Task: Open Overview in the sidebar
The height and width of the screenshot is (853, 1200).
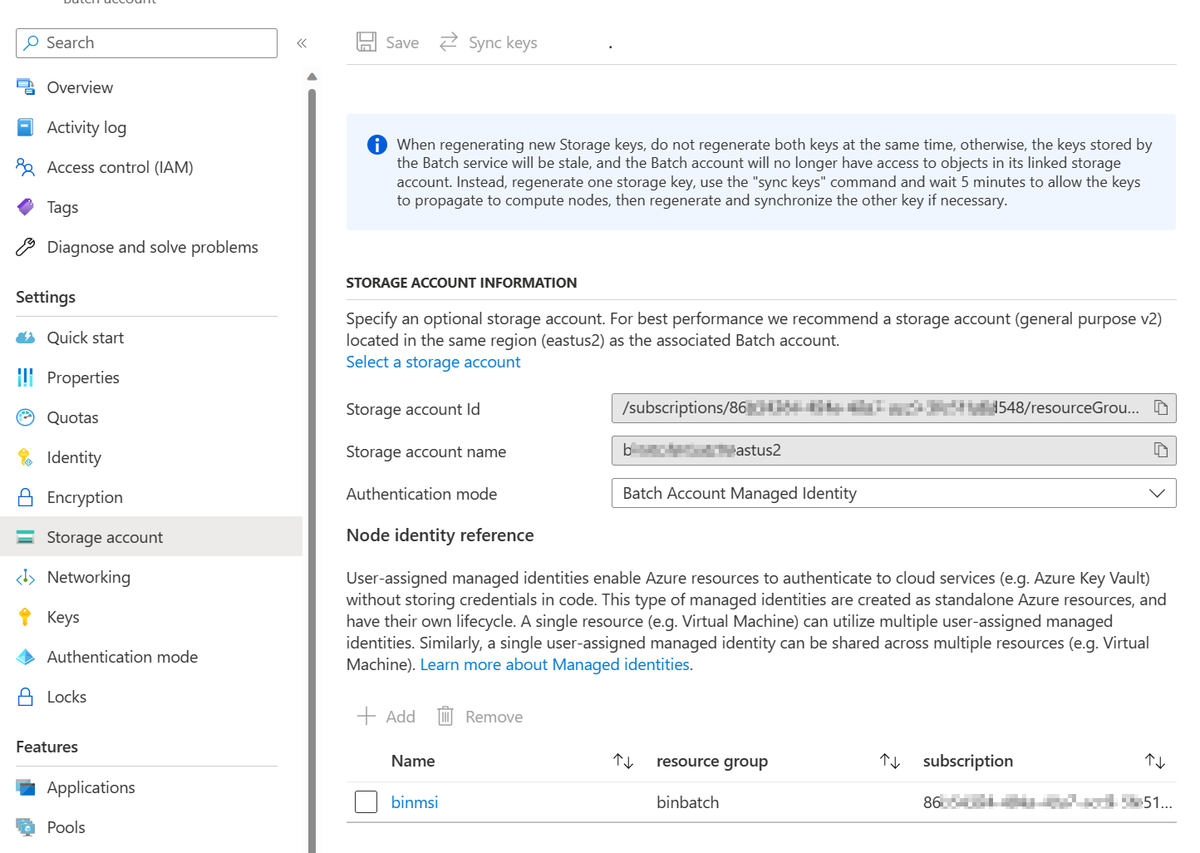Action: (x=80, y=87)
